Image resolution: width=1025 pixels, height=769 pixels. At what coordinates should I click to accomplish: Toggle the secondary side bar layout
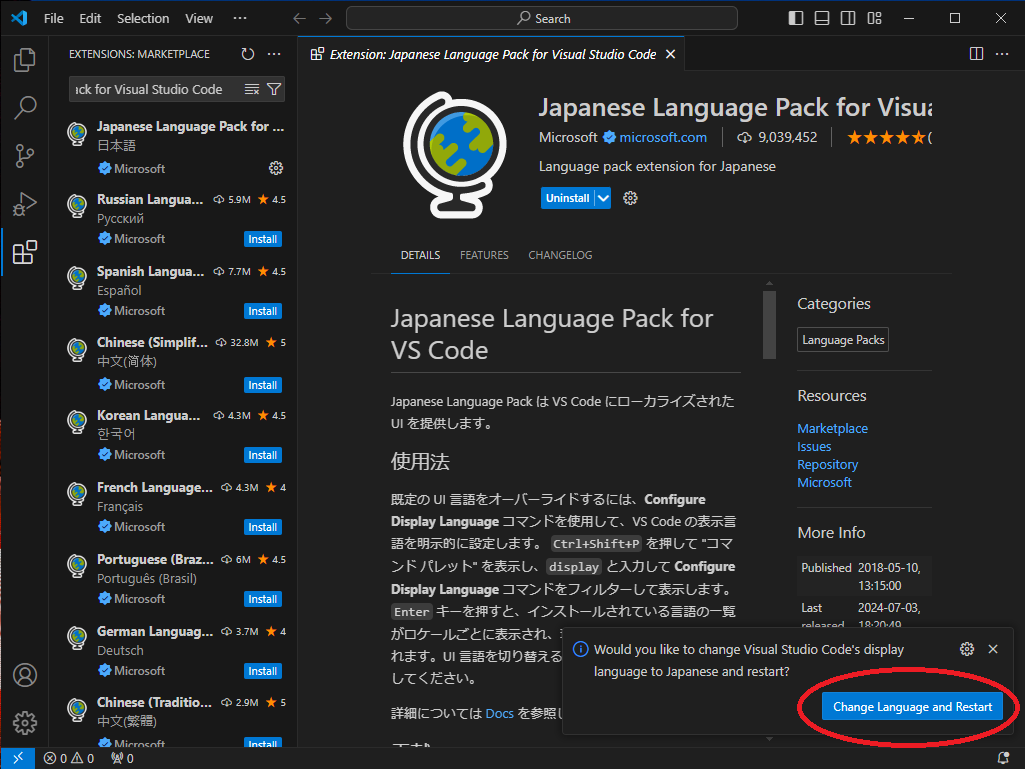[848, 18]
